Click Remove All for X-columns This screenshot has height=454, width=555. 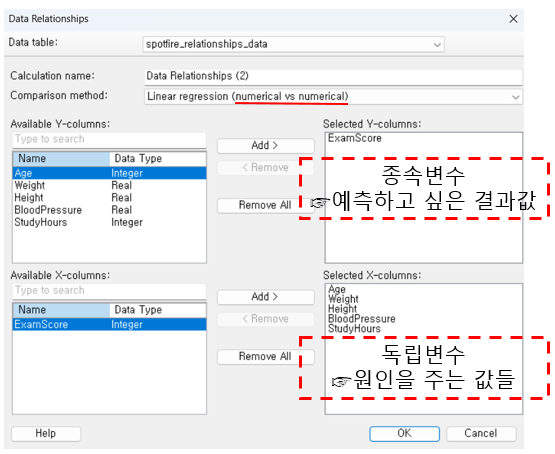(265, 357)
